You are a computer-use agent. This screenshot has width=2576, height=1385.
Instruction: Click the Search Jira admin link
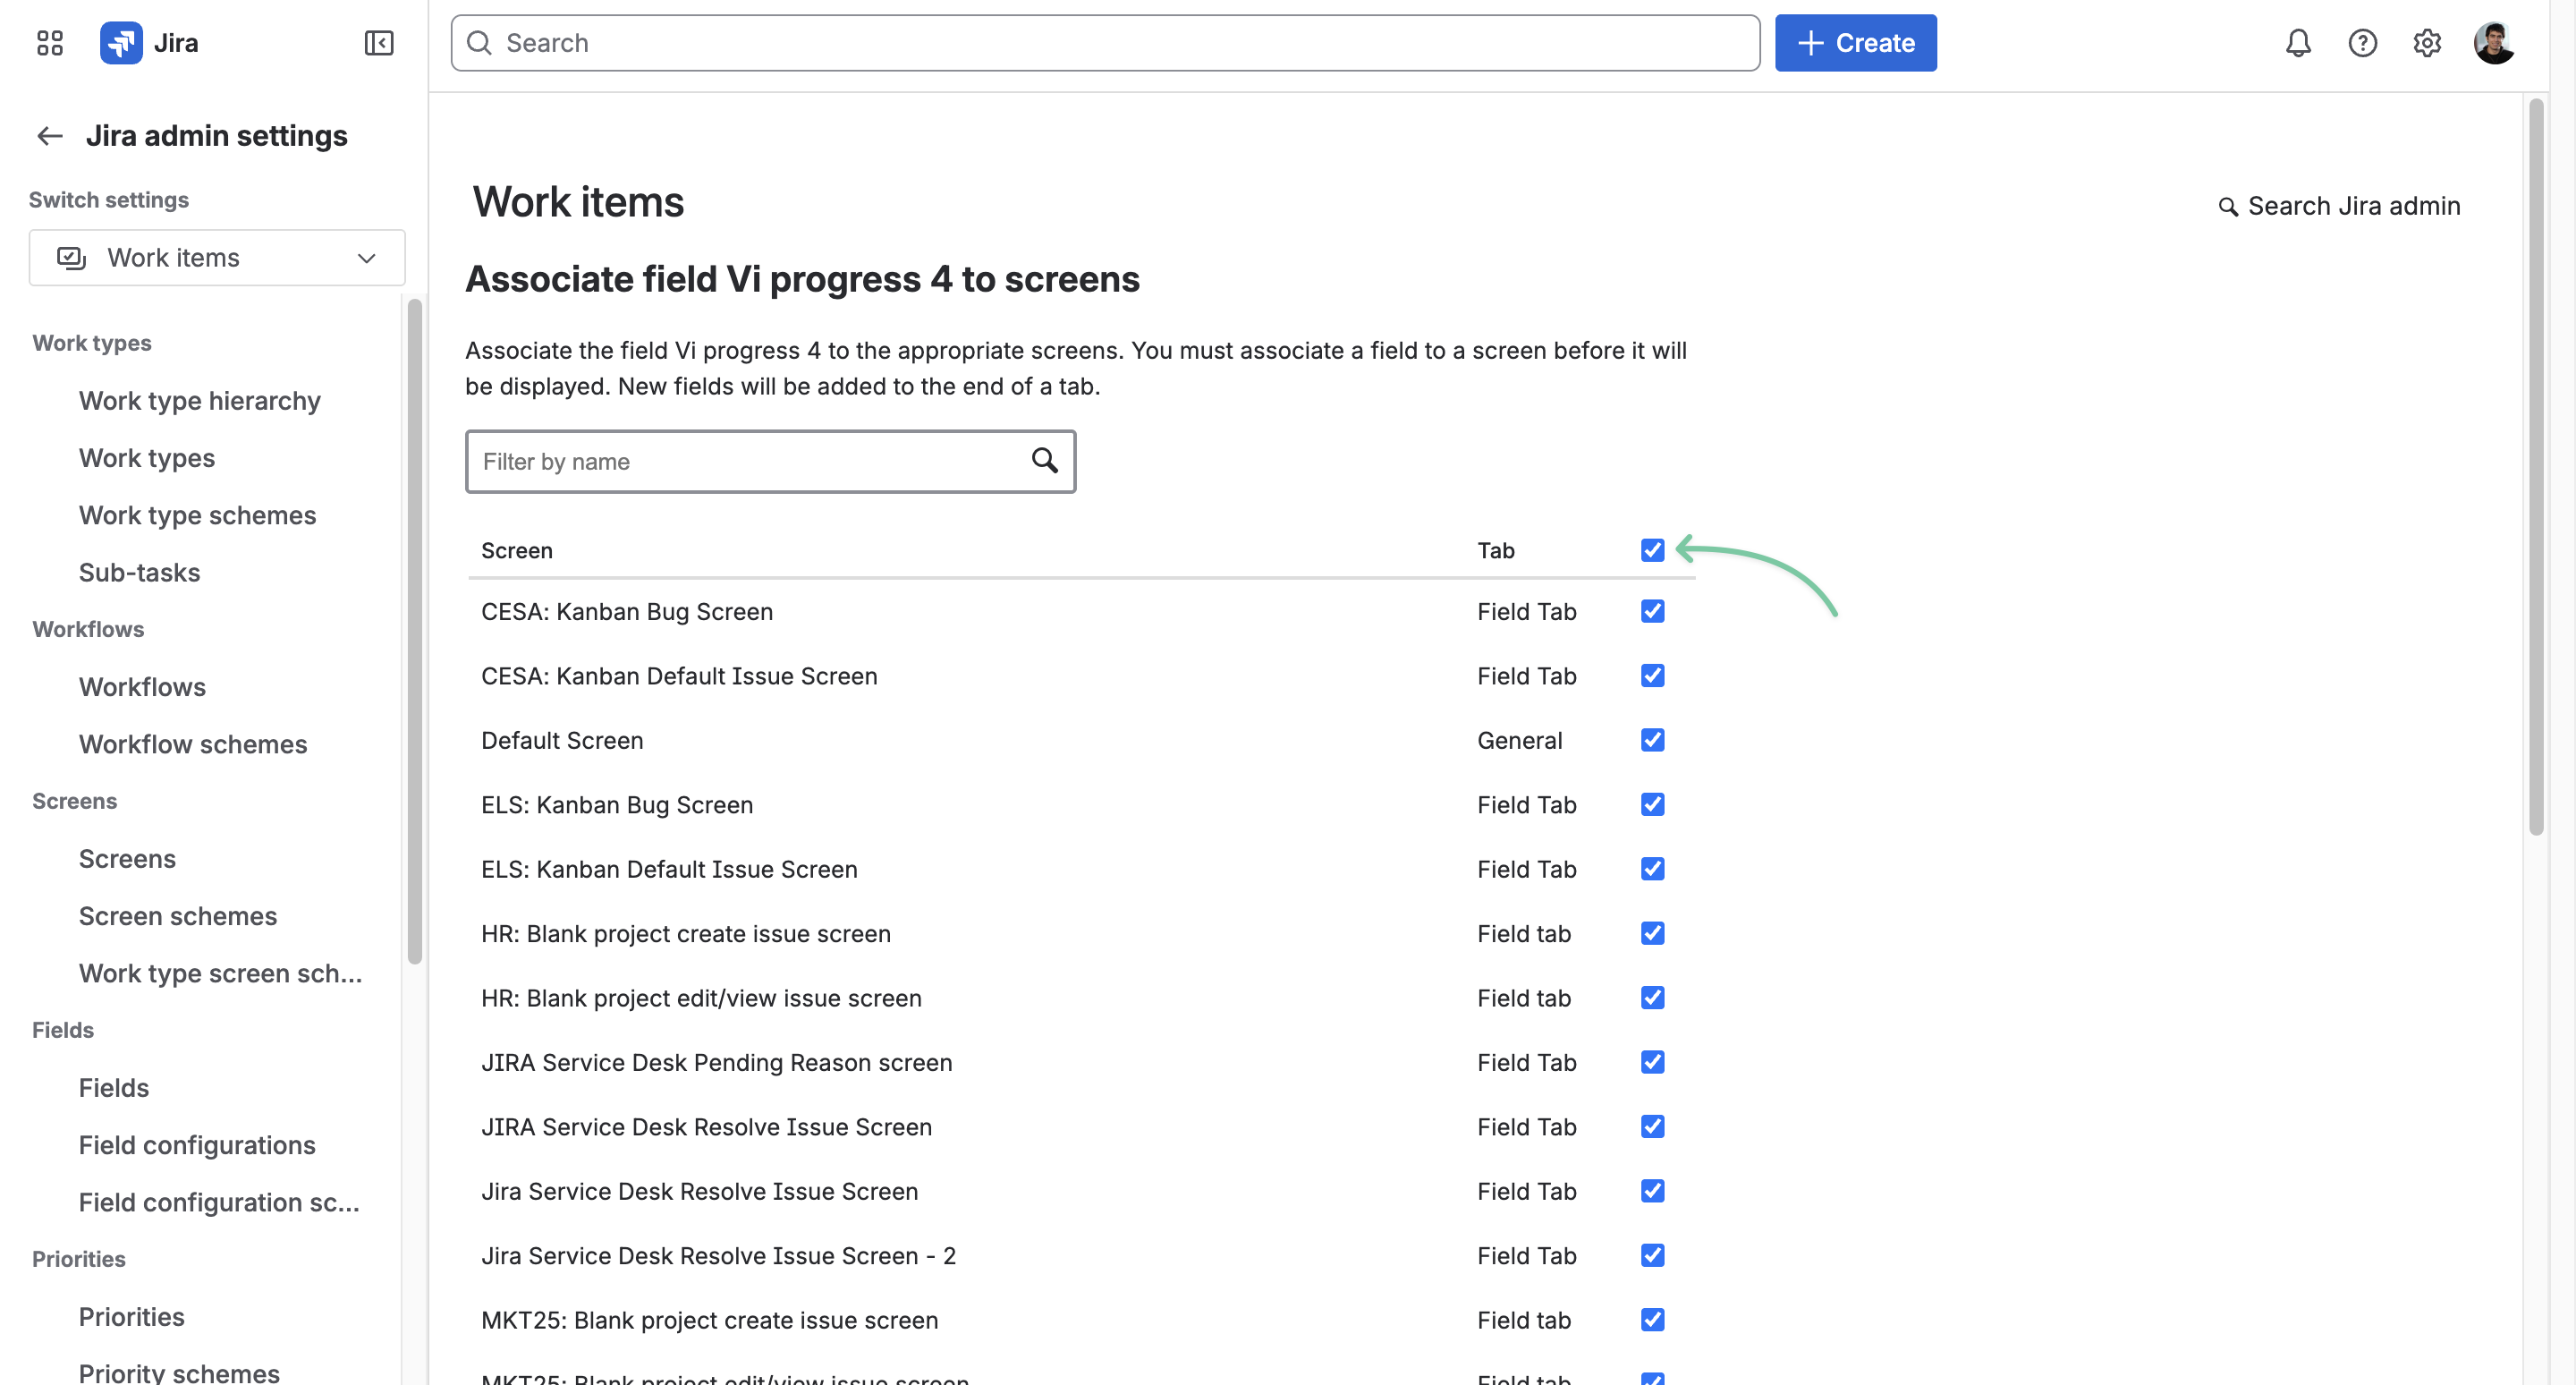(x=2339, y=206)
